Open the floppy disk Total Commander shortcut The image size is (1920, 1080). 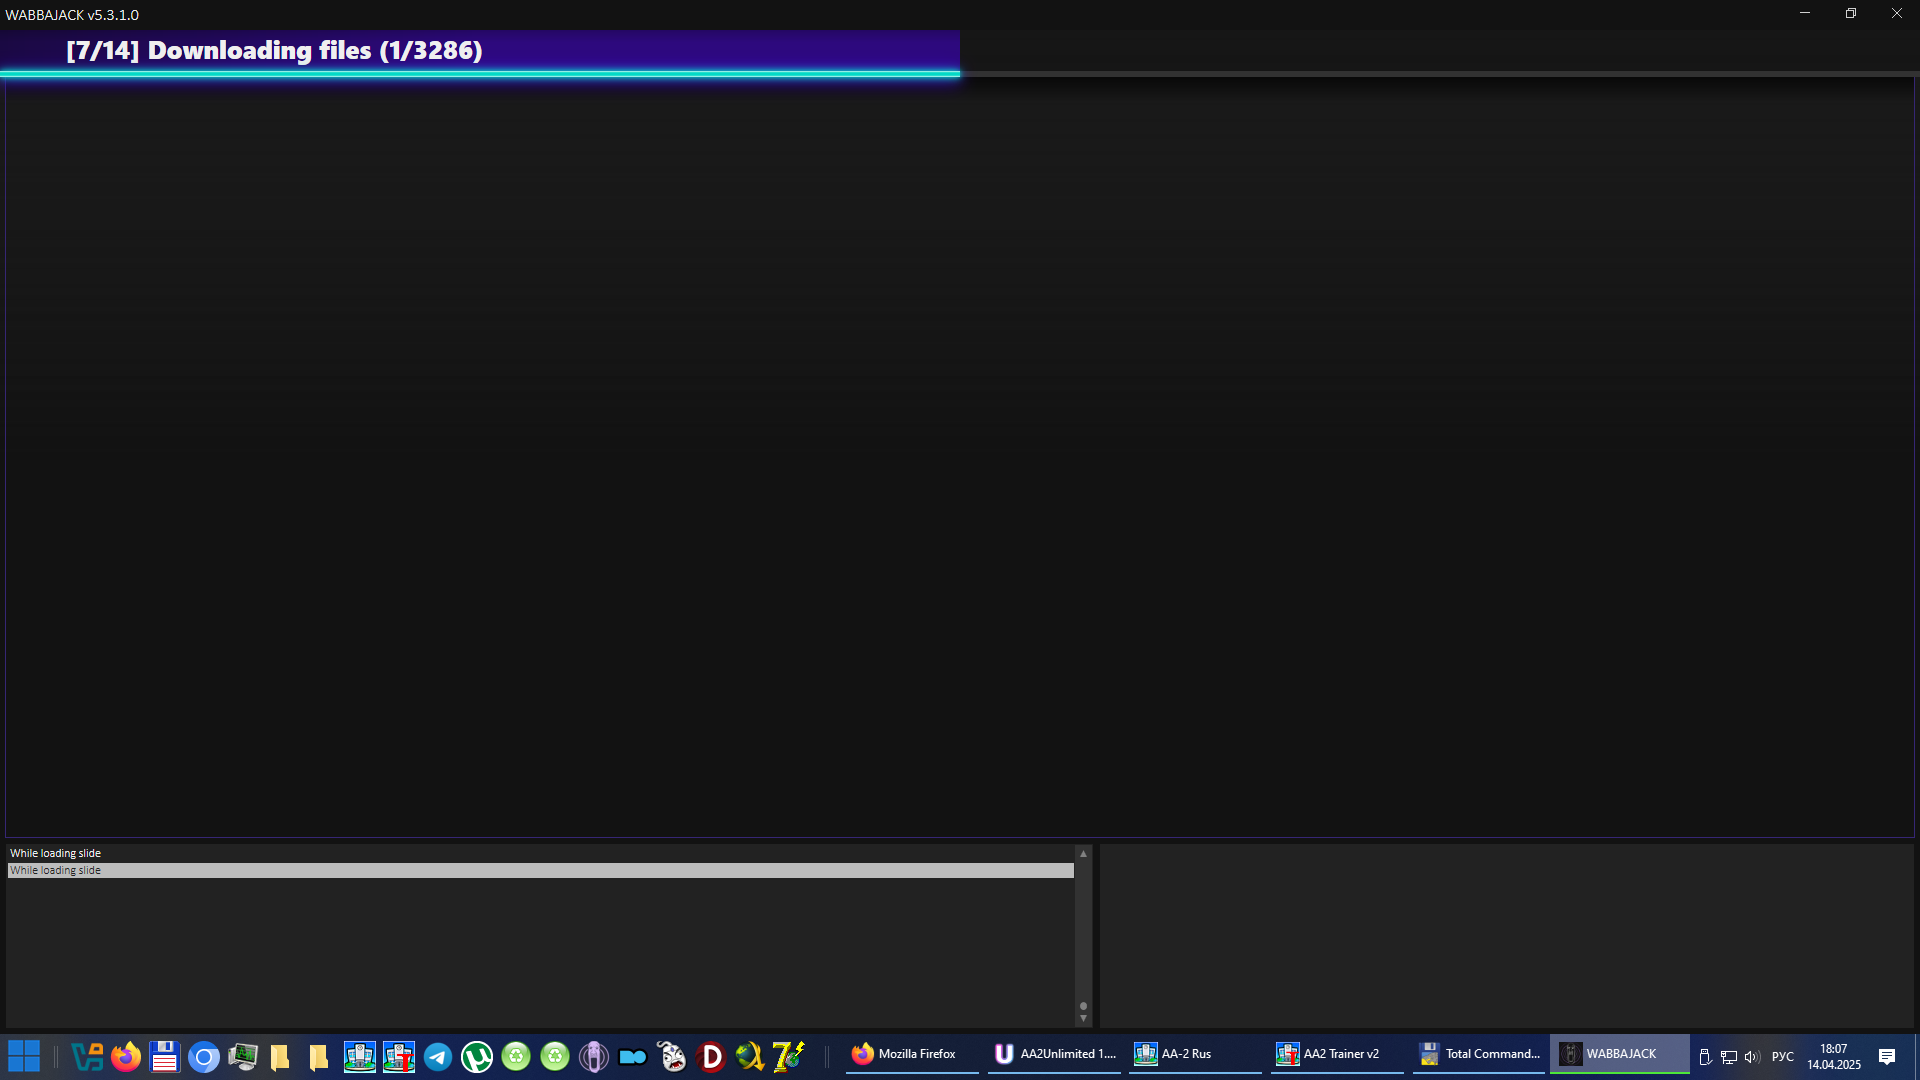165,1056
